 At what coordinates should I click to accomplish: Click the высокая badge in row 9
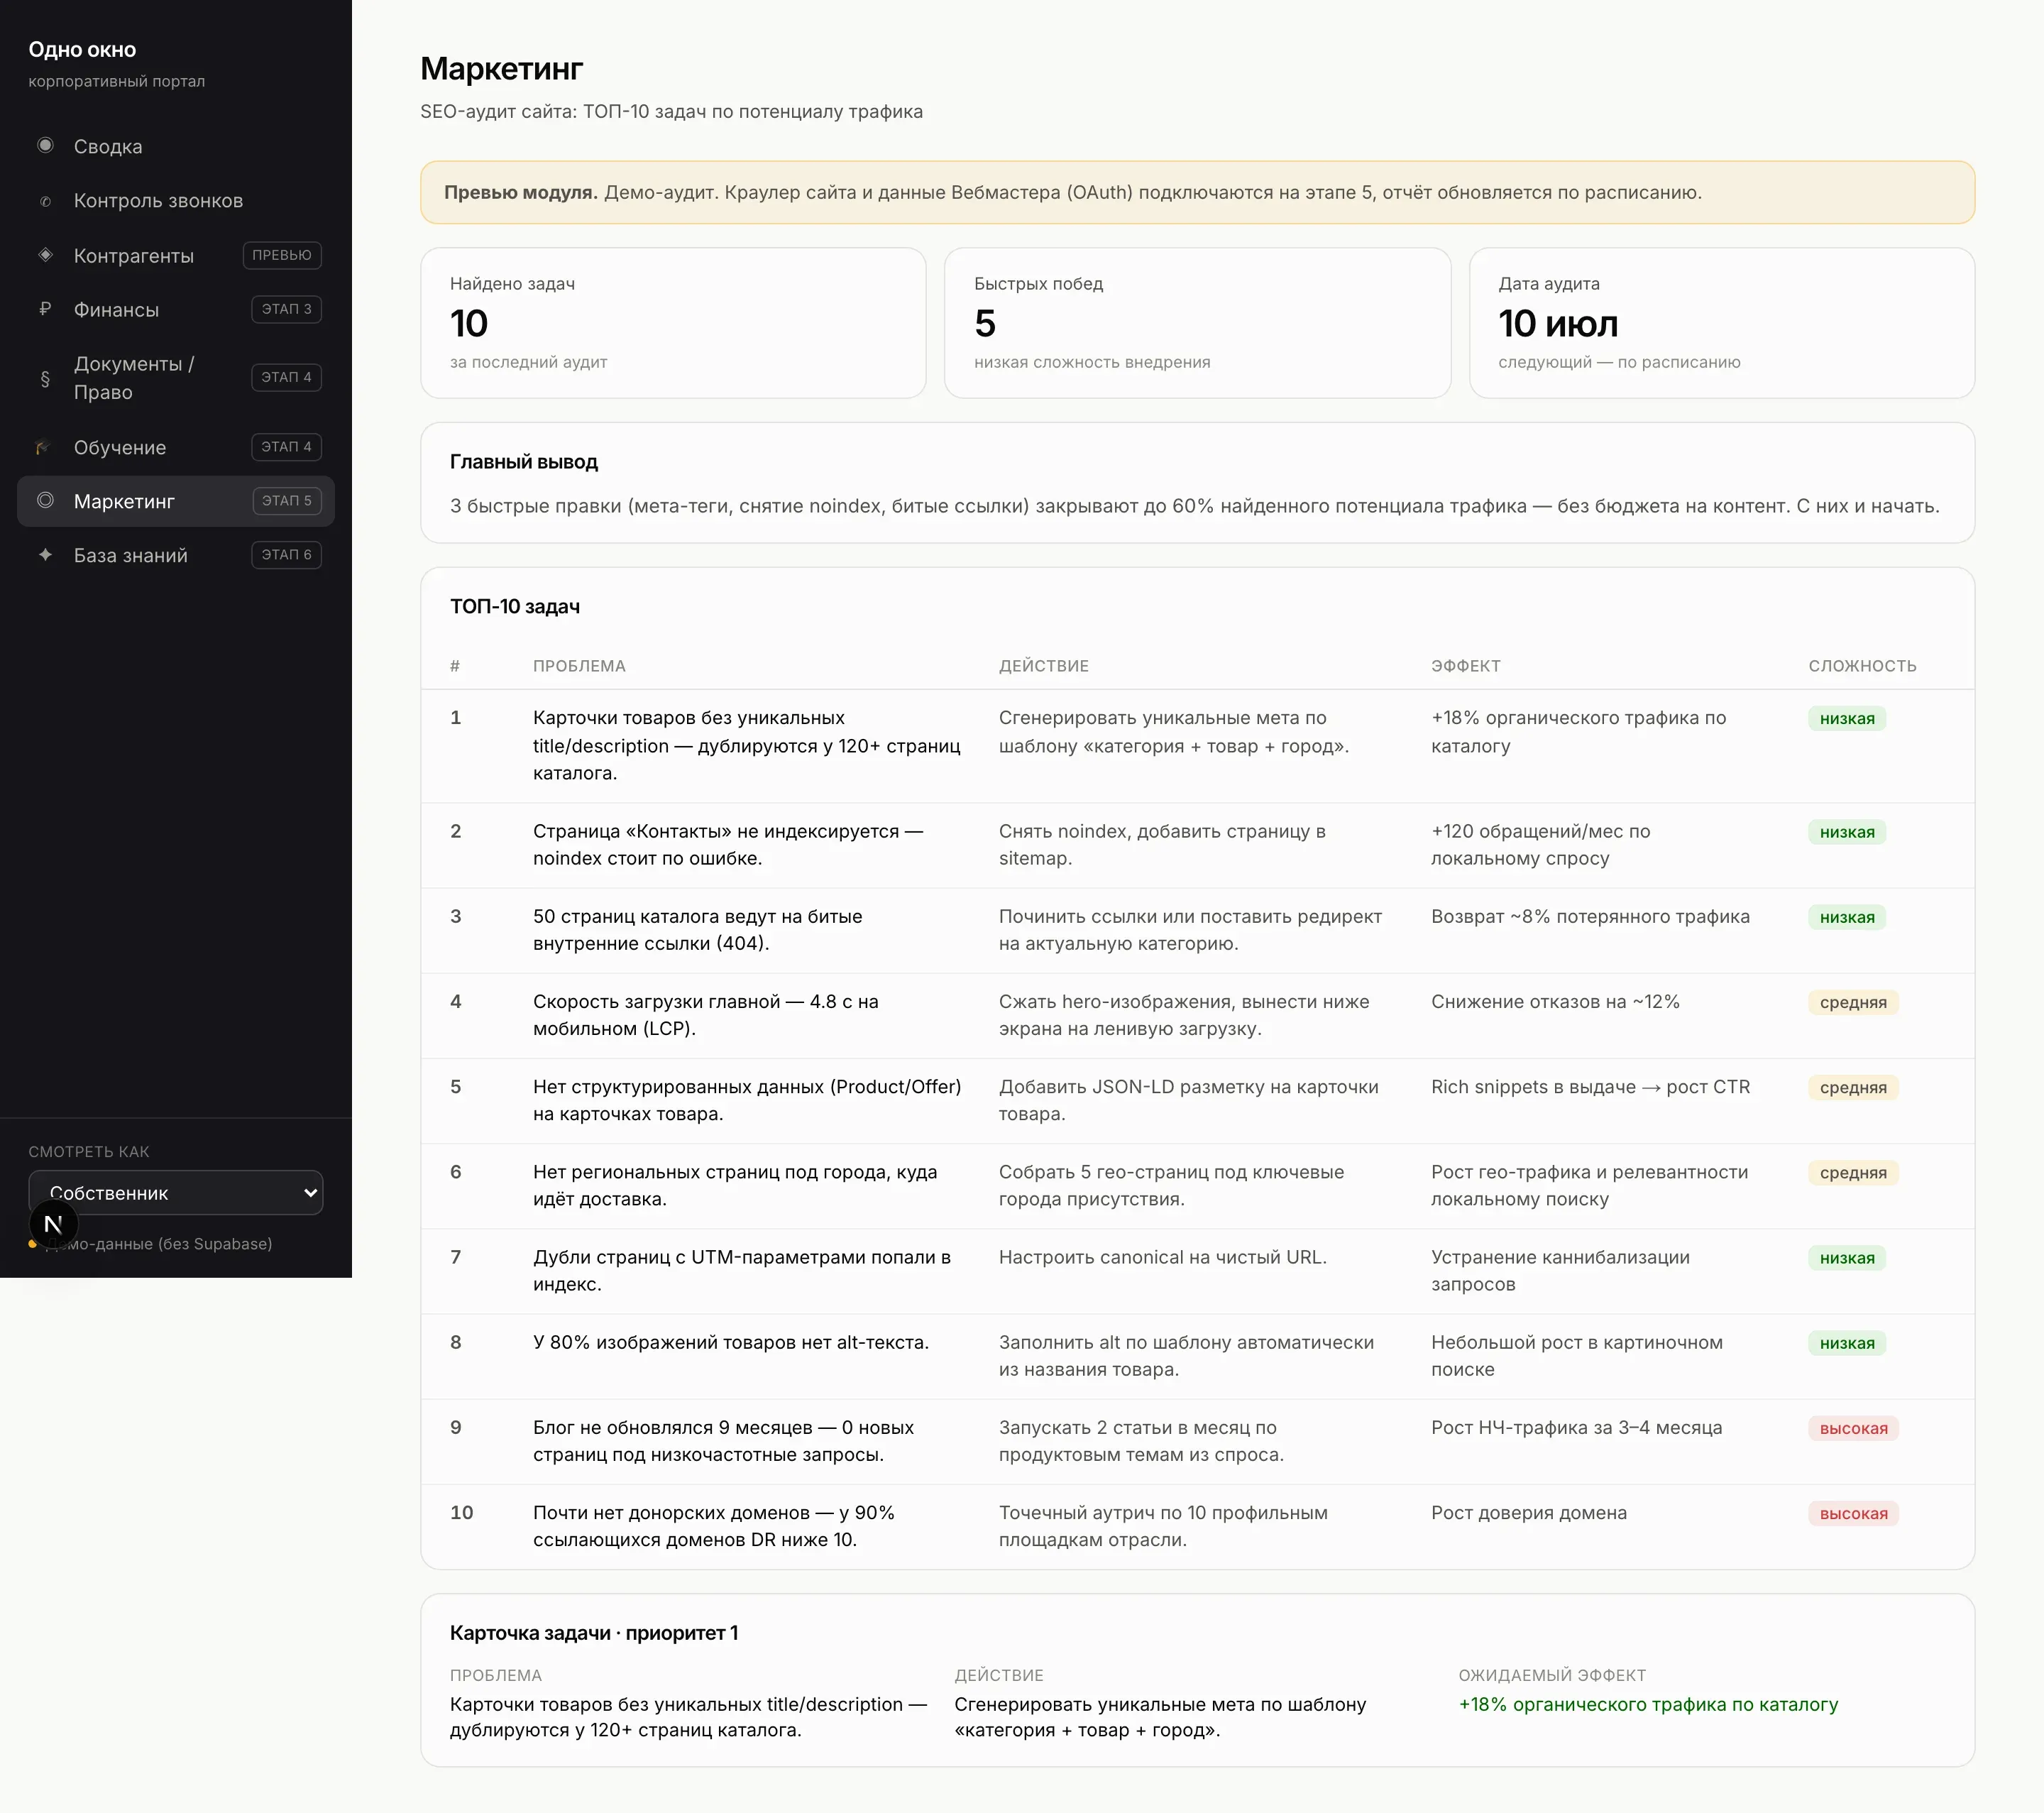(x=1853, y=1428)
